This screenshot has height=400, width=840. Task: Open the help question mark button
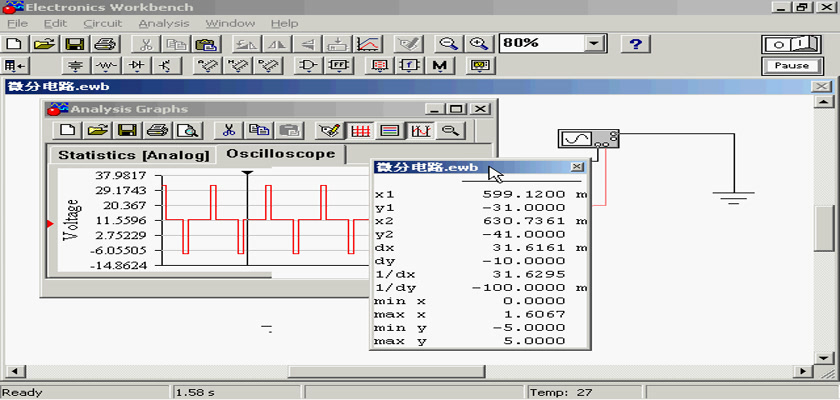point(635,43)
